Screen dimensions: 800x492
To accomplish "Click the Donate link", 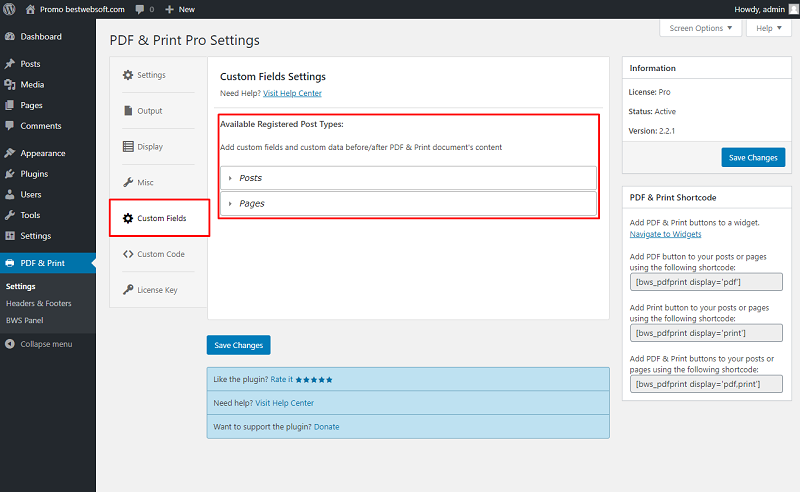I will click(x=327, y=427).
